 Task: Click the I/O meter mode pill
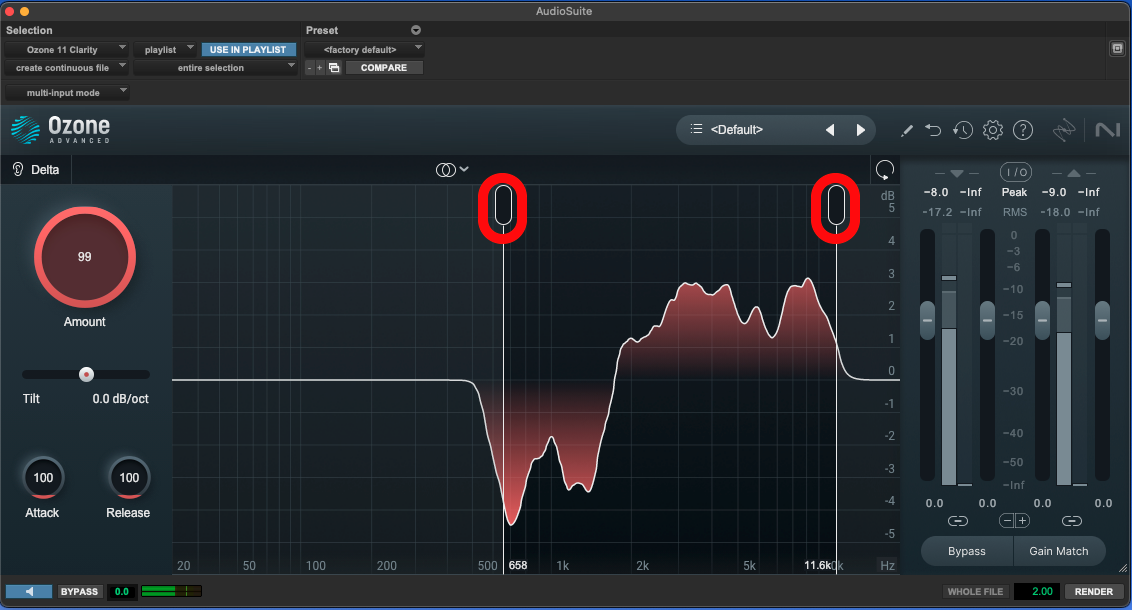(x=1016, y=172)
